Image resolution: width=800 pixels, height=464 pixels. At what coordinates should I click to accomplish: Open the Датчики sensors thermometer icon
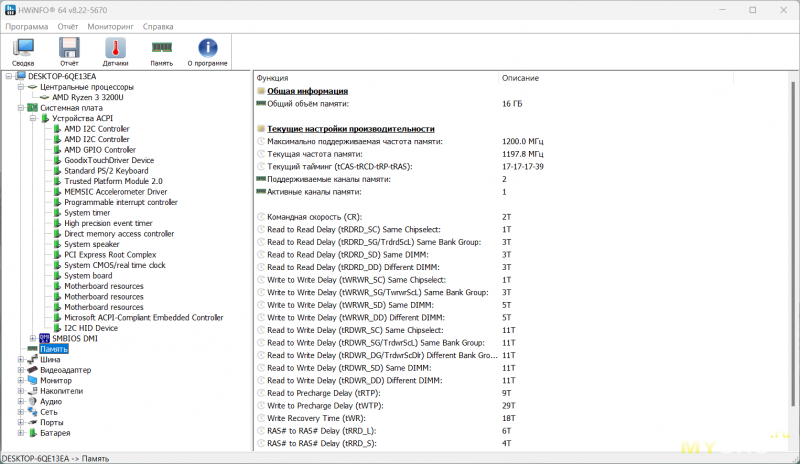tap(115, 52)
